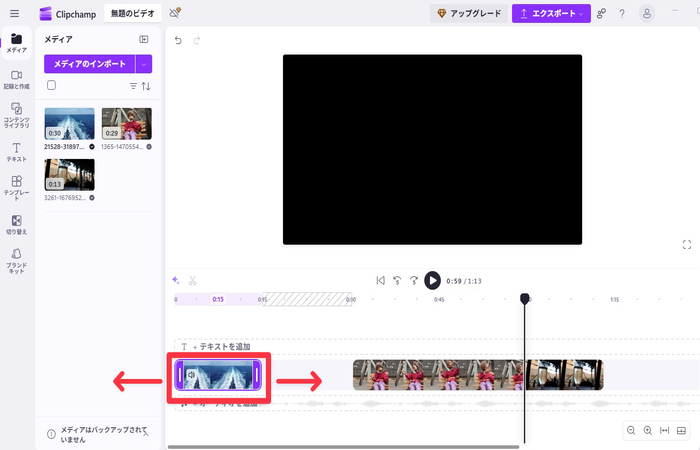
Task: Open the エクスポート dropdown
Action: 551,13
